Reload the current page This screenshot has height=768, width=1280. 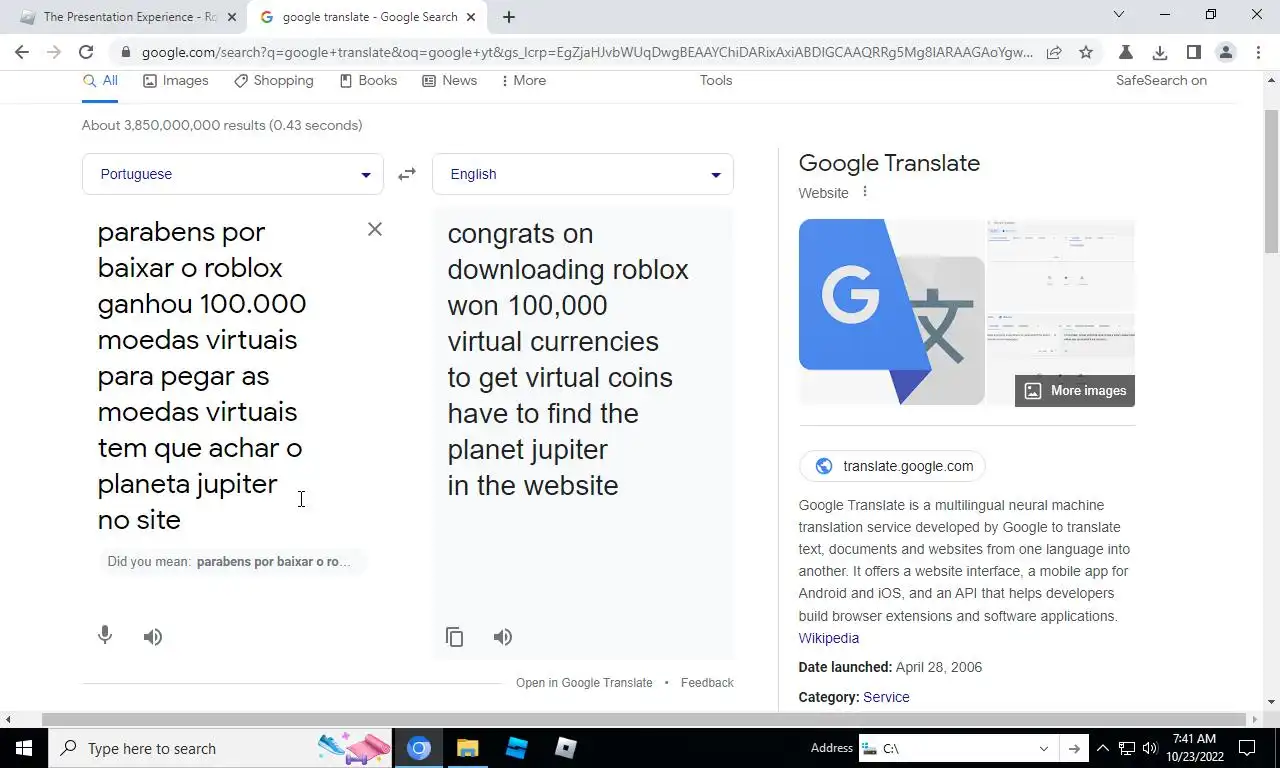(86, 52)
